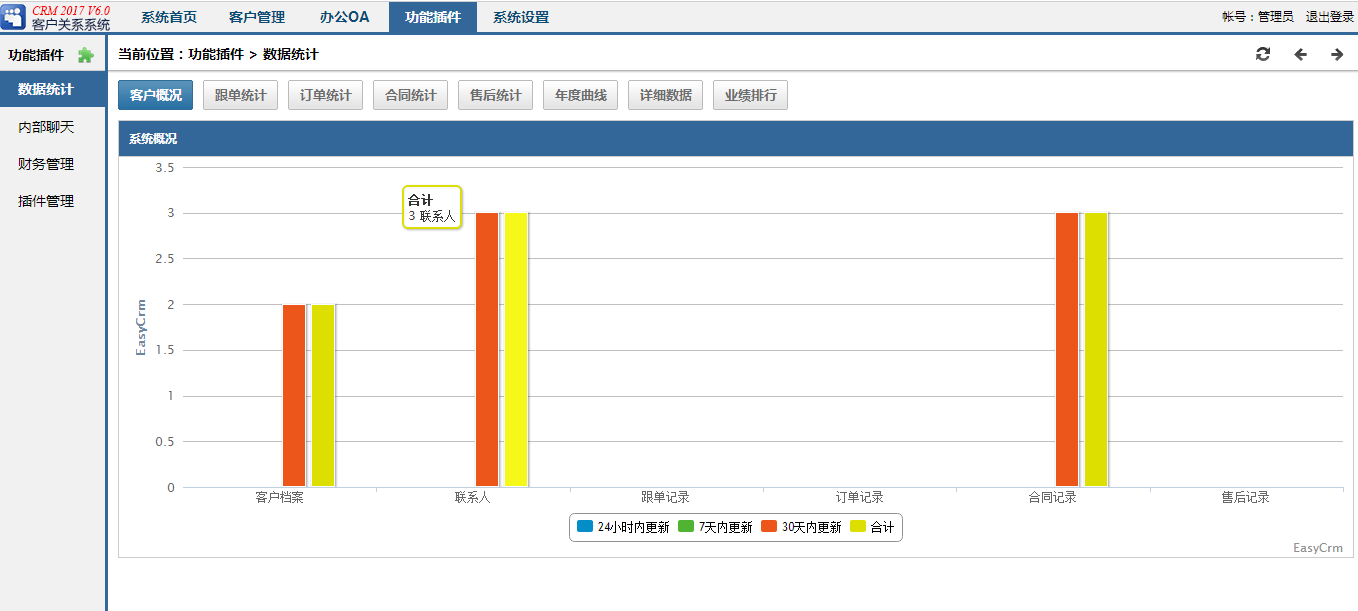Click the green puzzle plugin icon

point(86,55)
